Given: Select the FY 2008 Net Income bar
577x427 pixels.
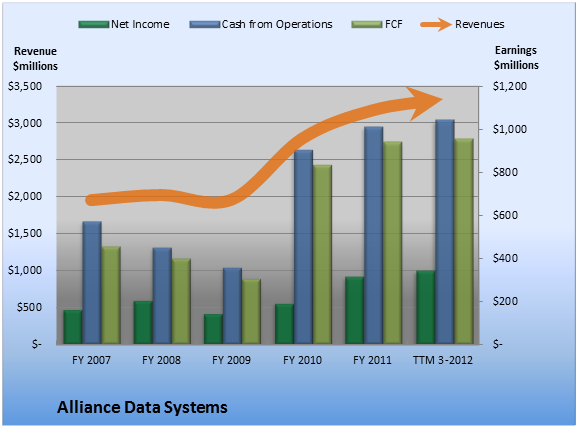Looking at the screenshot, I should pos(143,323).
